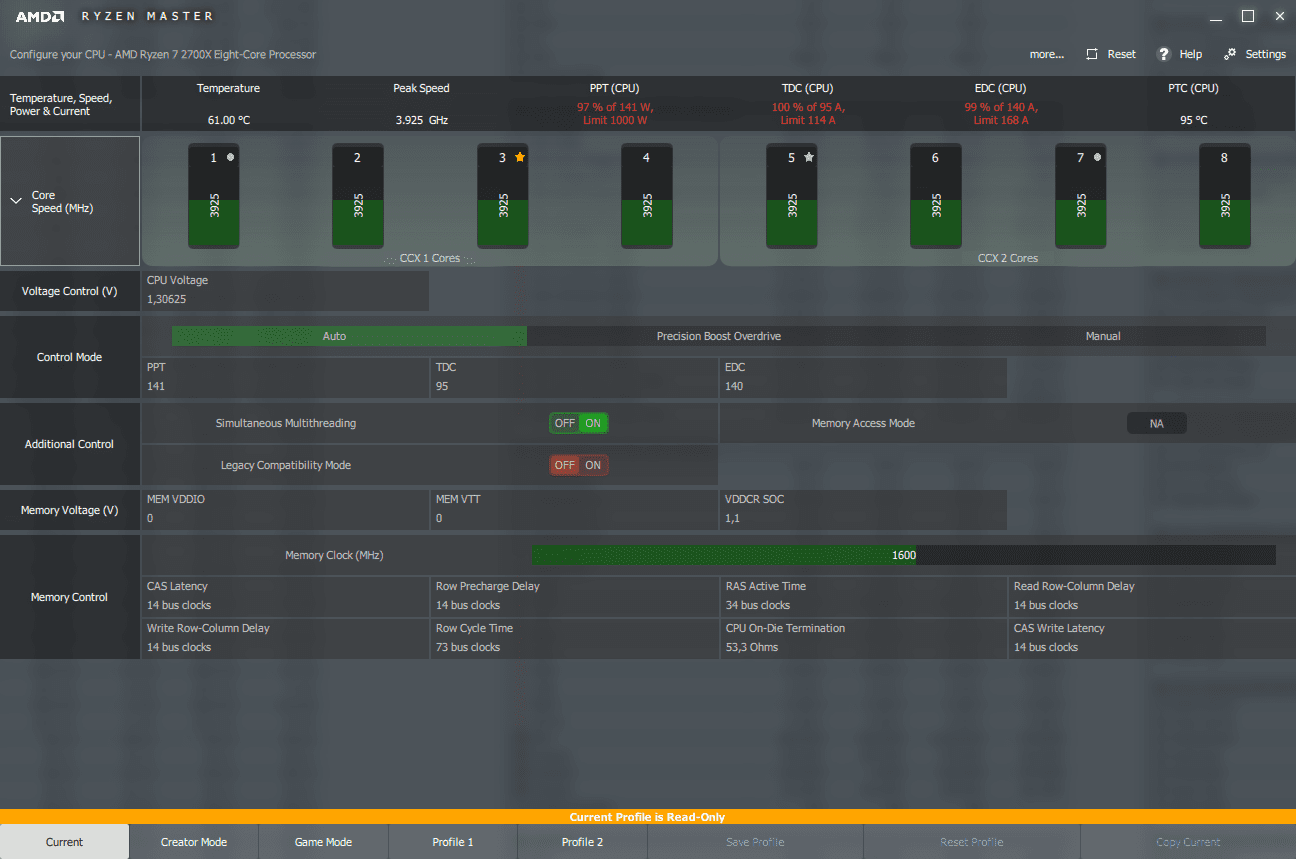Open the Profile 1 tab

pos(453,842)
